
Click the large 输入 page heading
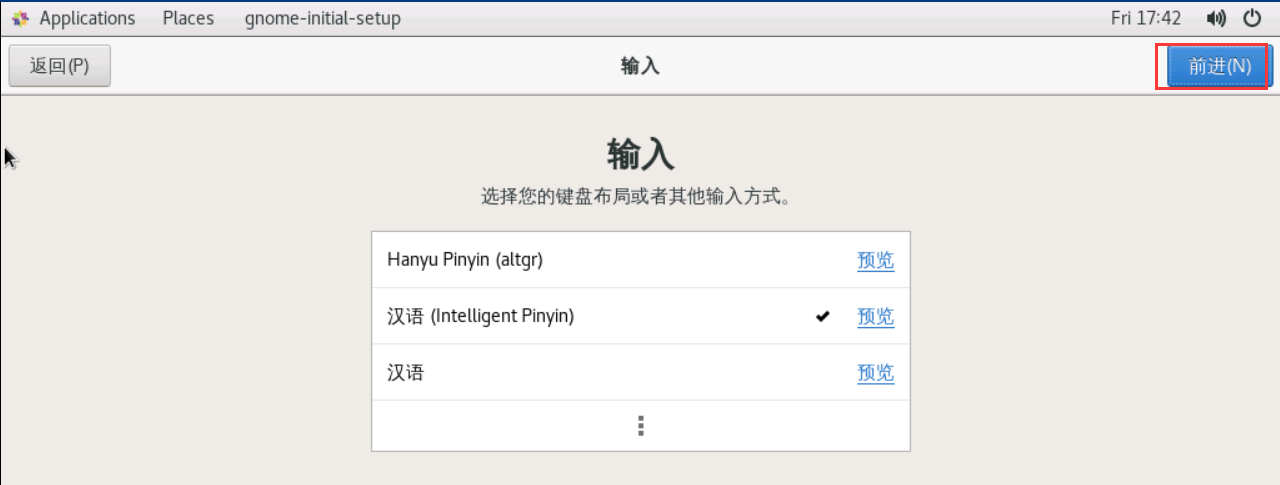click(640, 156)
